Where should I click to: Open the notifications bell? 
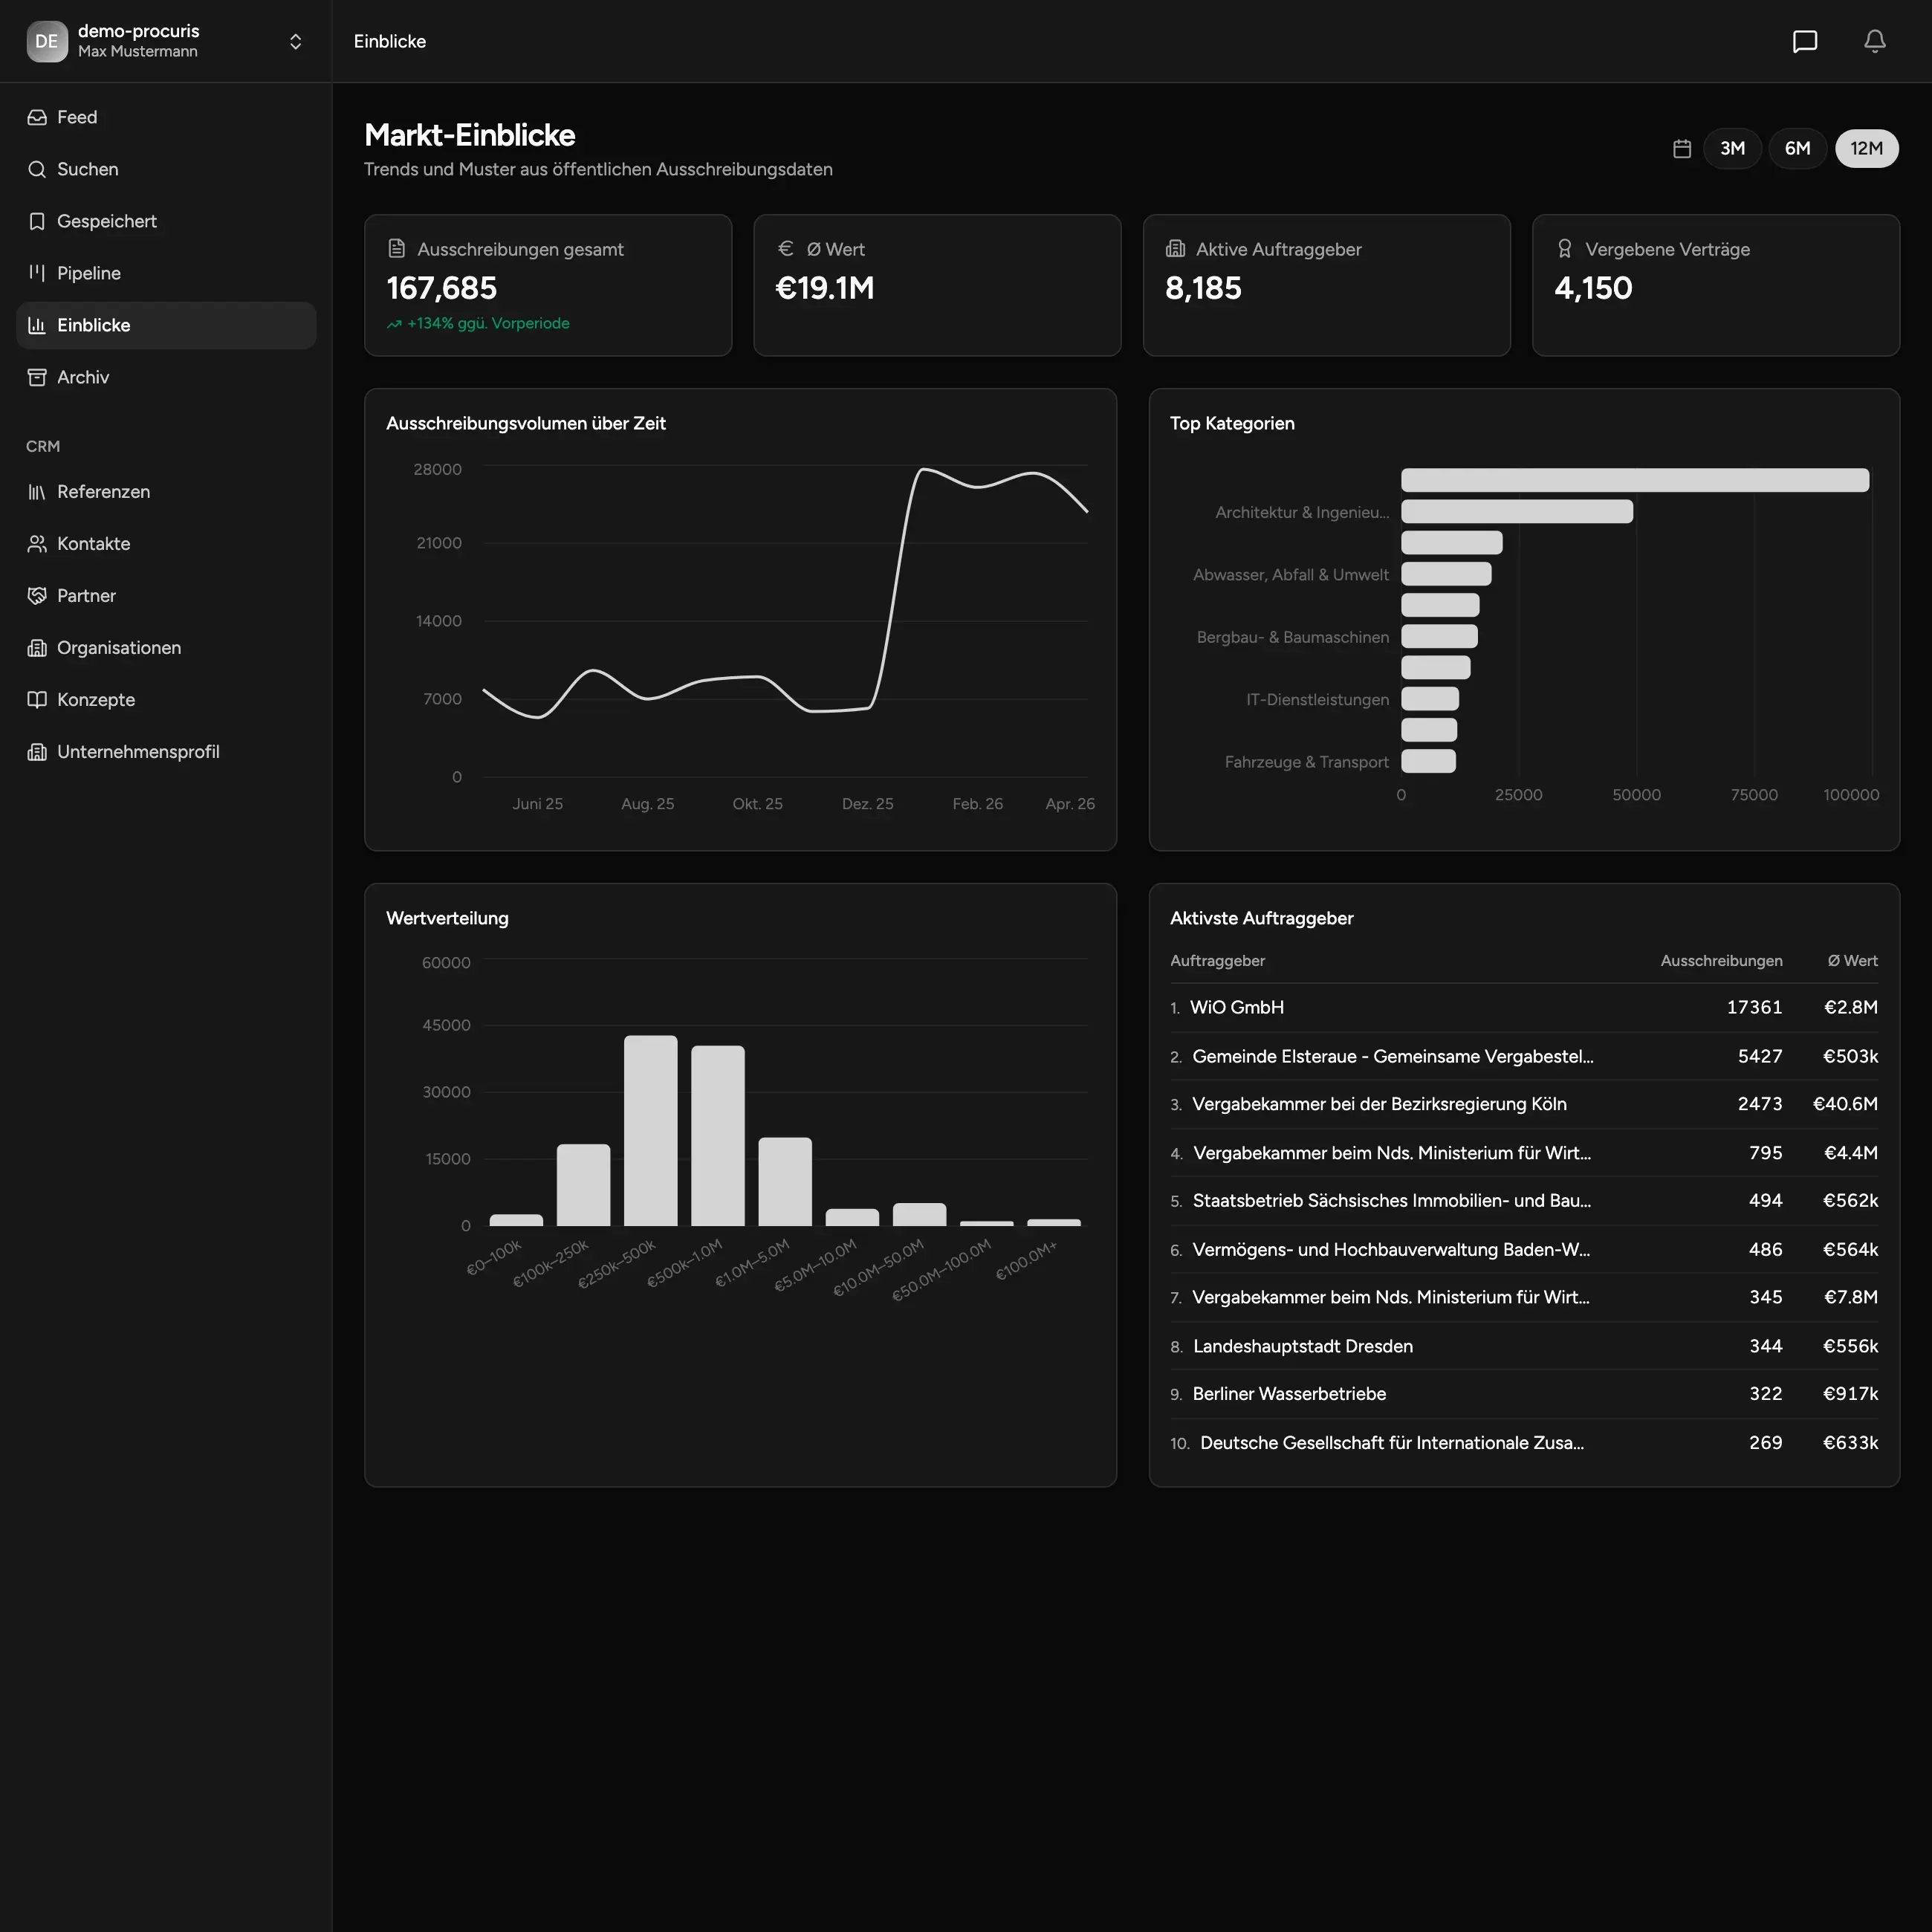pos(1874,41)
